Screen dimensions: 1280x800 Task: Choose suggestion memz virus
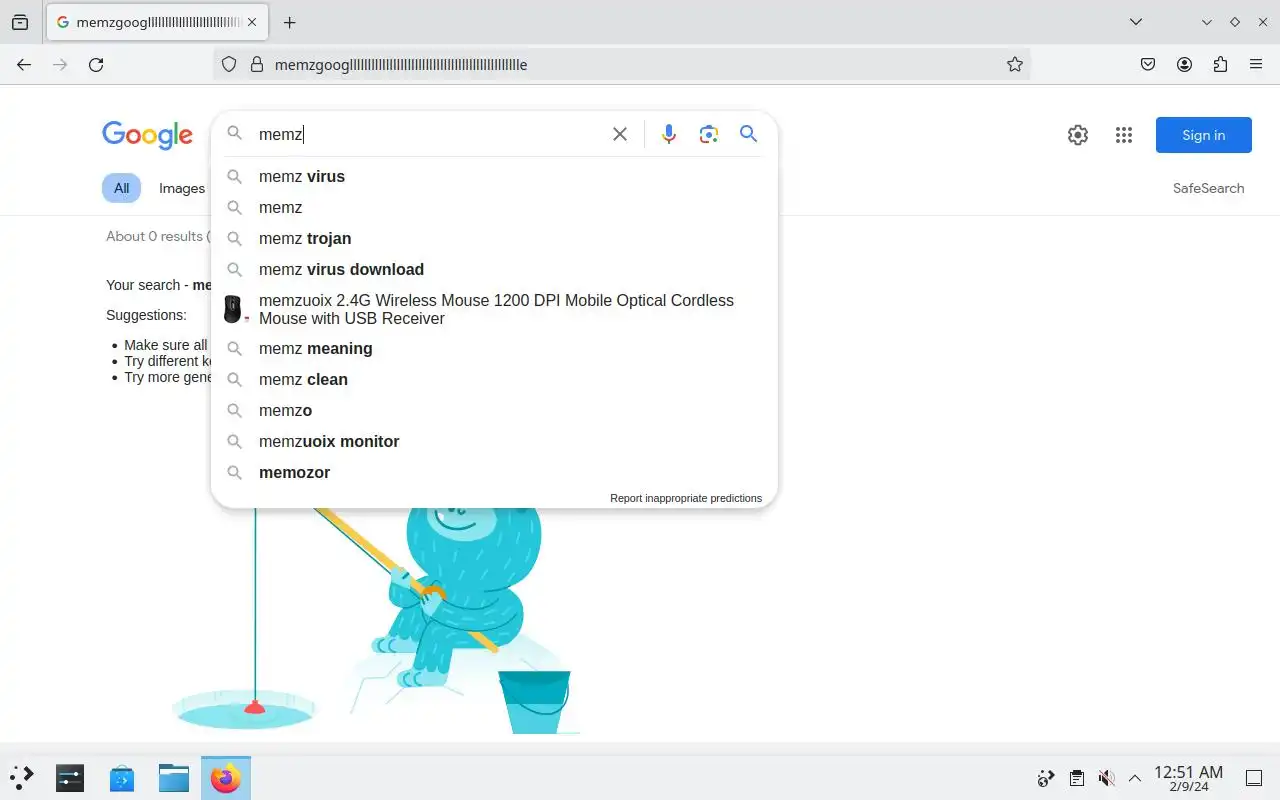tap(494, 176)
